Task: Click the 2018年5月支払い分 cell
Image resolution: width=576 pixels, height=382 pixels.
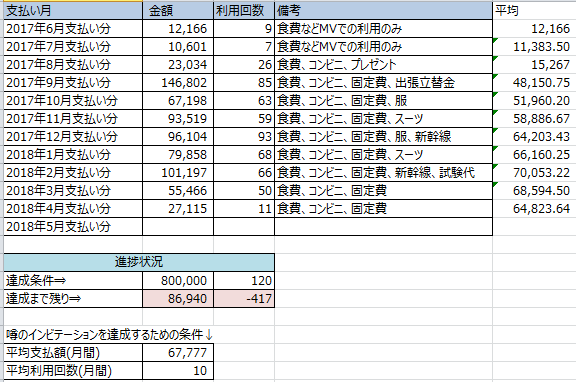Action: [73, 227]
